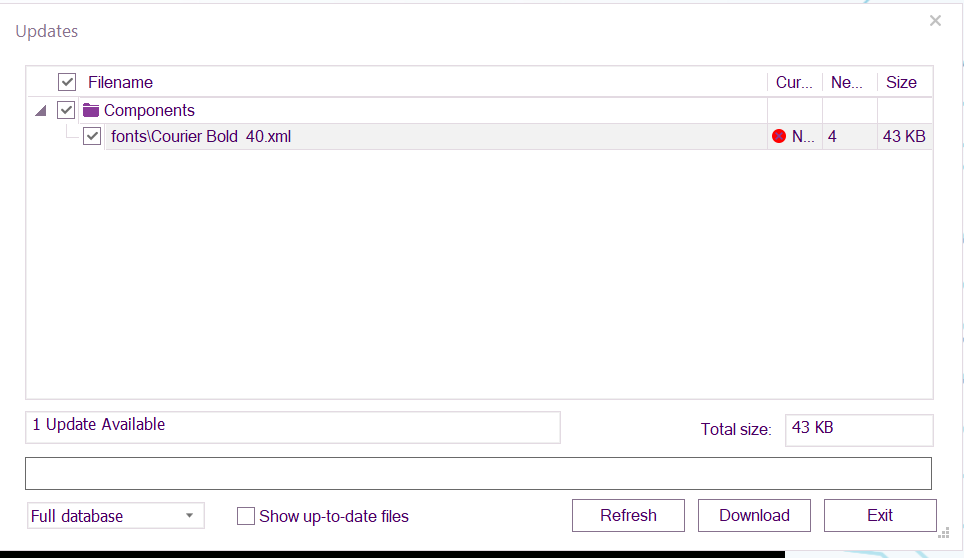Toggle the select-all checkbox beside Filename header
This screenshot has width=964, height=558.
(67, 82)
